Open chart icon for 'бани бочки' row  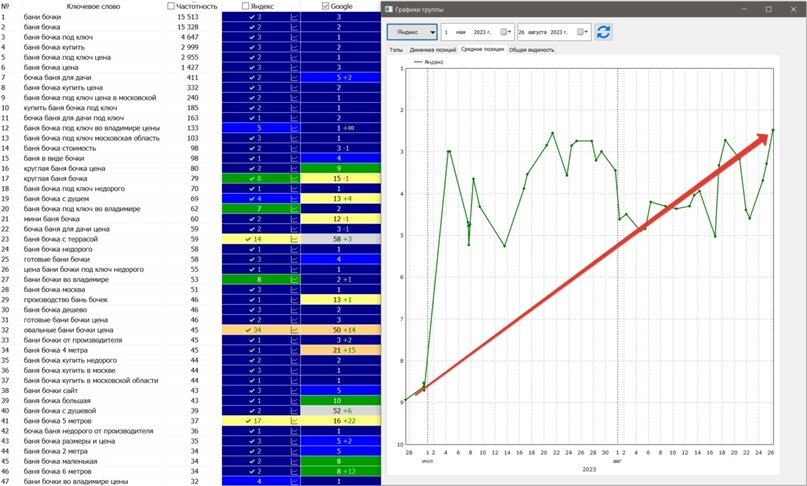click(x=295, y=17)
